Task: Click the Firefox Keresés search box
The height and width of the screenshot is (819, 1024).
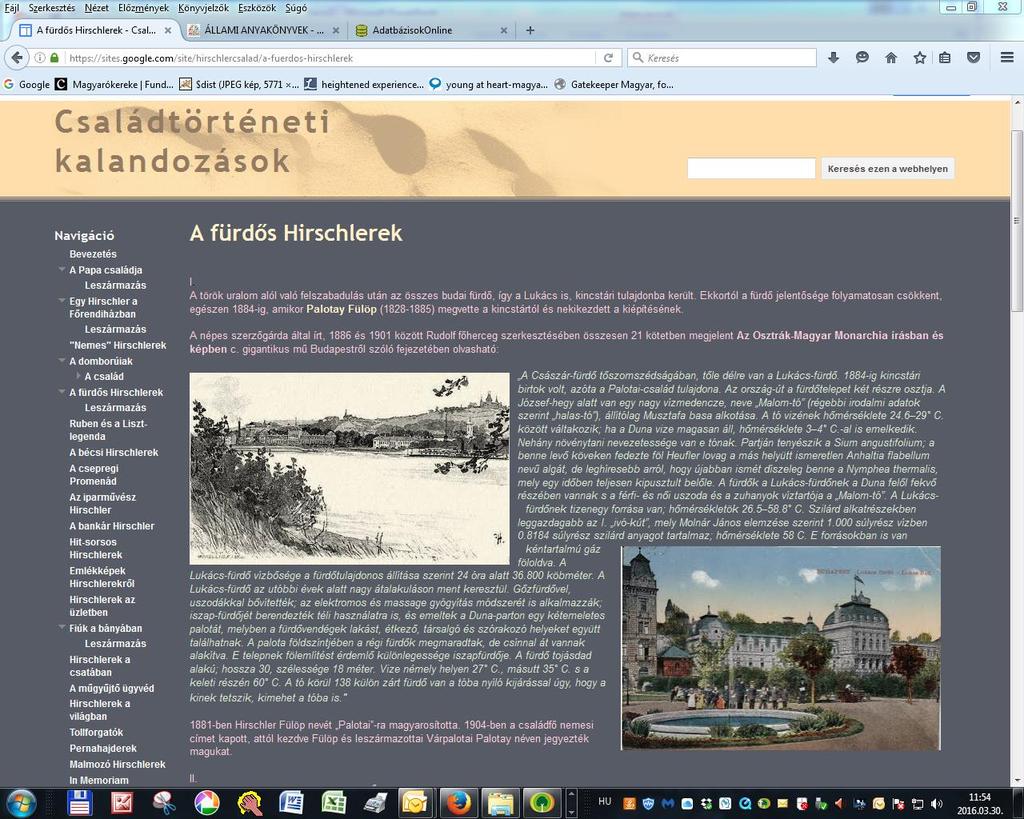Action: (x=722, y=57)
